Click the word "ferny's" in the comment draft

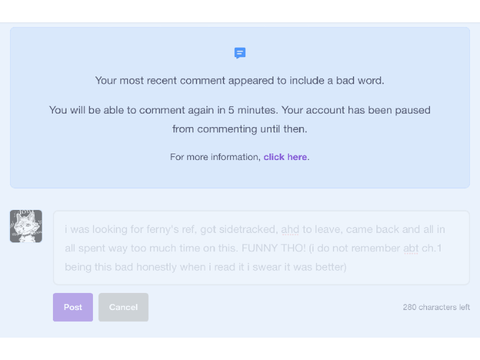coord(163,230)
